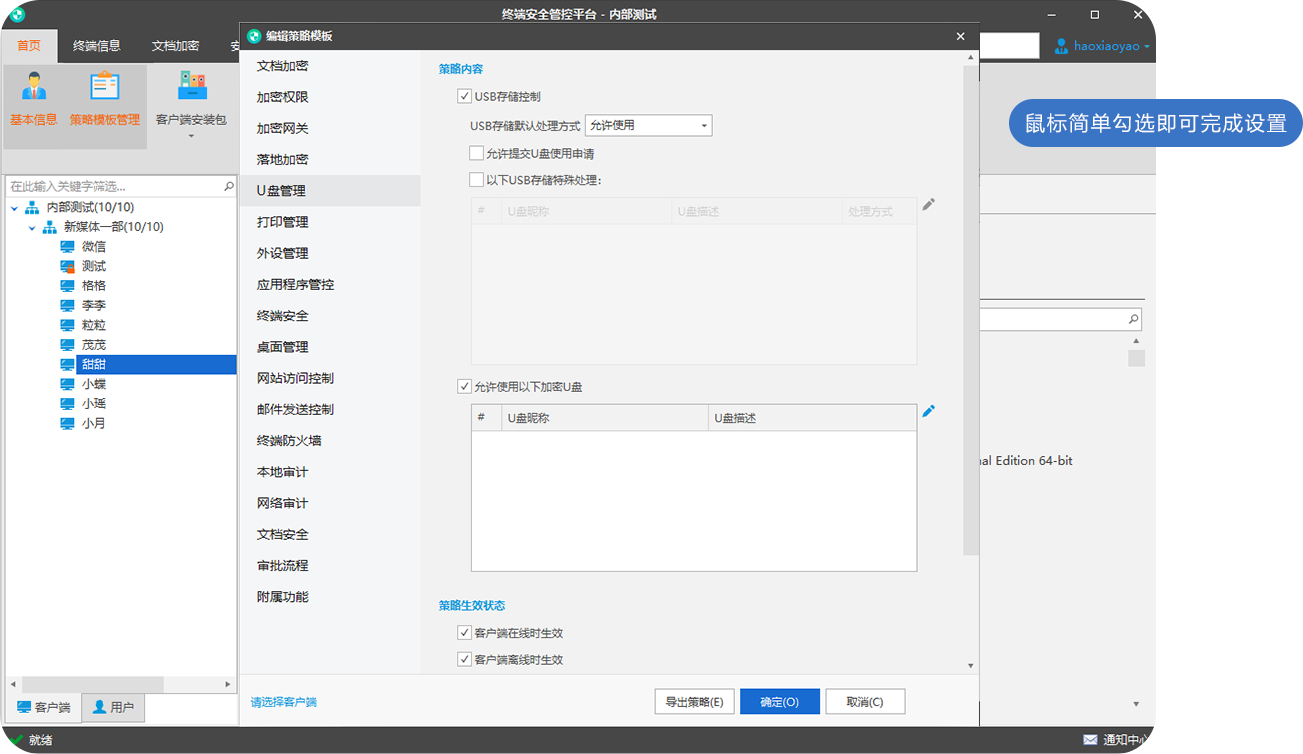Open 通知中心 envelope icon in status bar
1303x754 pixels.
[1090, 740]
